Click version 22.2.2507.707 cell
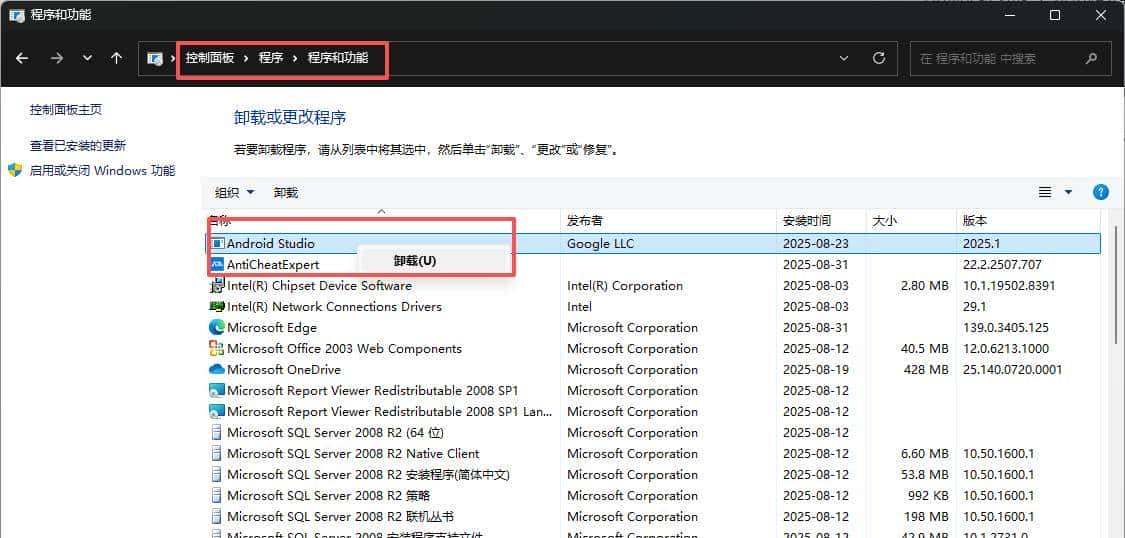The width and height of the screenshot is (1125, 538). (1002, 265)
